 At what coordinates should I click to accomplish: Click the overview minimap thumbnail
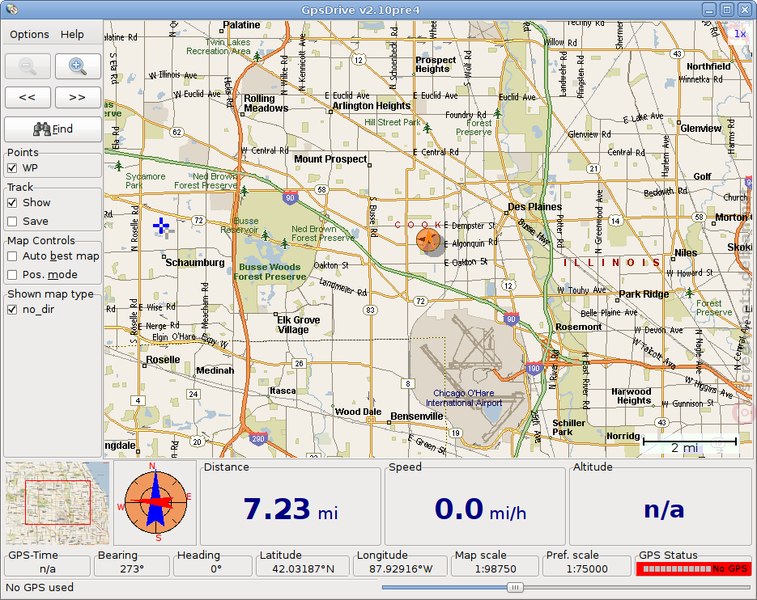pyautogui.click(x=57, y=503)
